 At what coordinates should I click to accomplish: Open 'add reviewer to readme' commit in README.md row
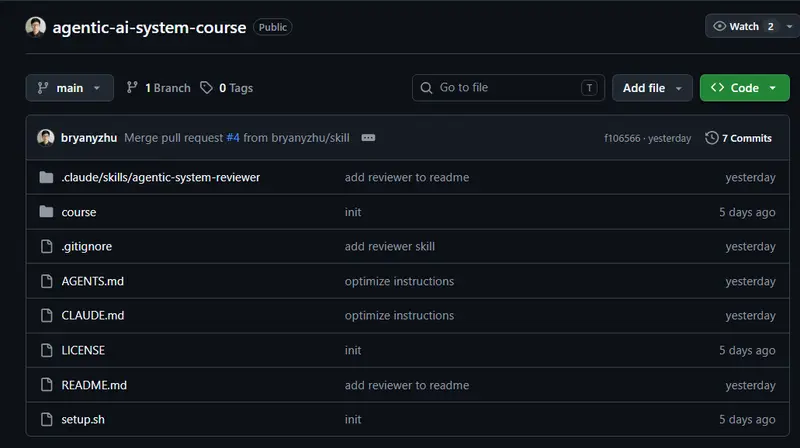[x=407, y=385]
